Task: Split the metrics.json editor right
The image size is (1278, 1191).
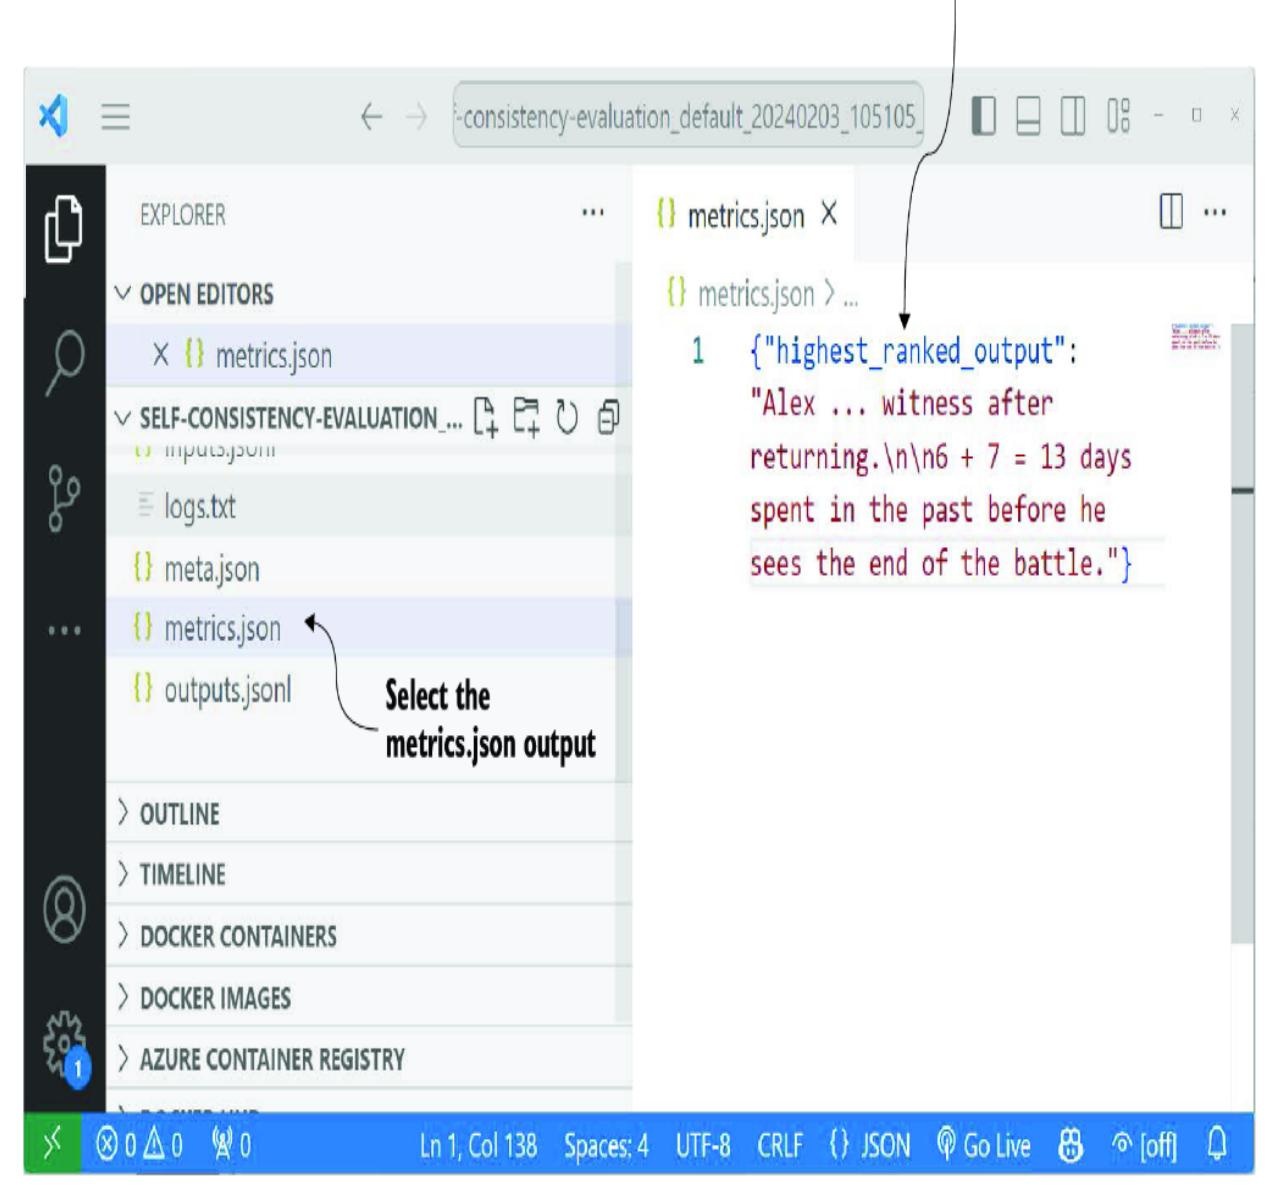Action: coord(1171,212)
